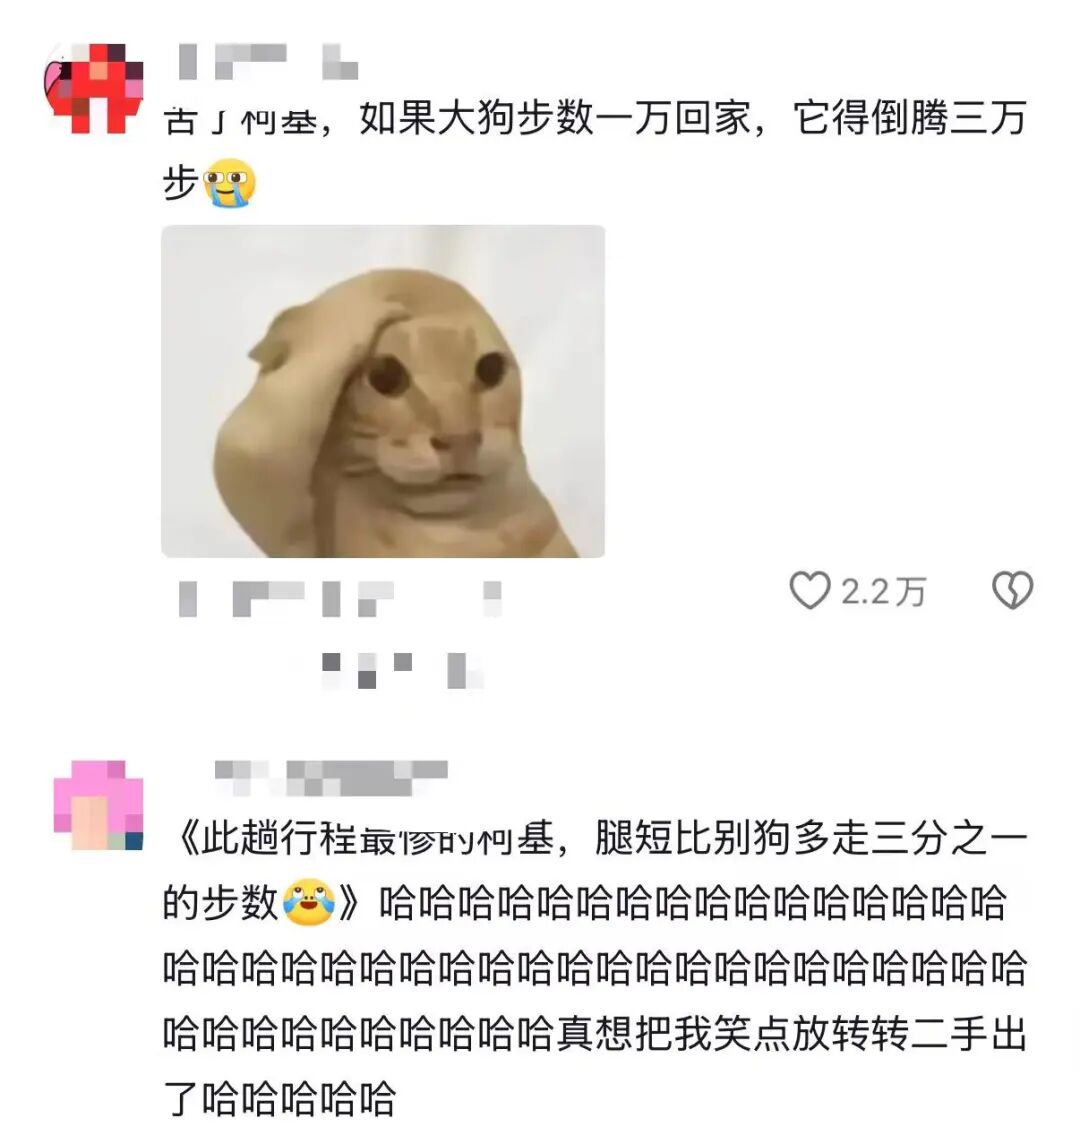Screen dimensions: 1080x1135
Task: Click the blurred location label under cat image
Action: [358, 599]
